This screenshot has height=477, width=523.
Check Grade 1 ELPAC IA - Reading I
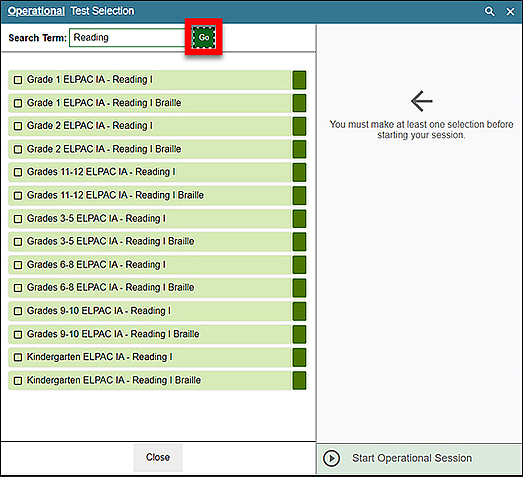click(x=18, y=80)
